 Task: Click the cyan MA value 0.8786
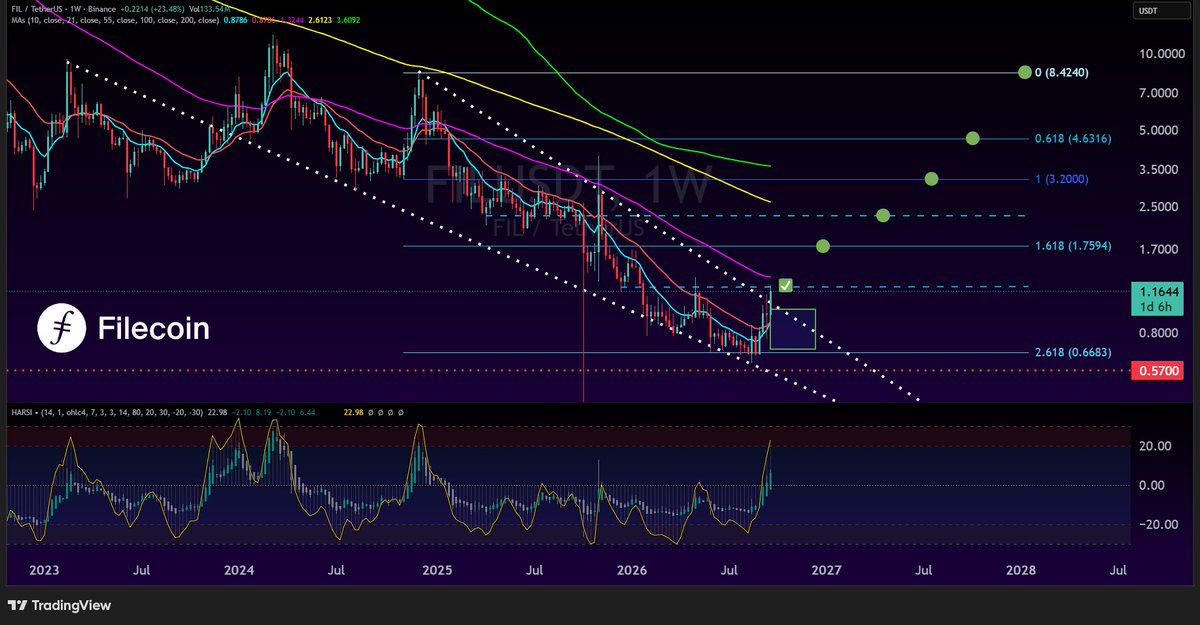(x=235, y=20)
